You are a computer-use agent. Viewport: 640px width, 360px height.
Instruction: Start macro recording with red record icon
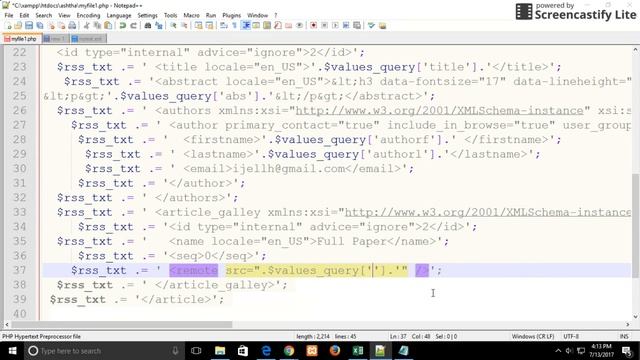pos(313,26)
